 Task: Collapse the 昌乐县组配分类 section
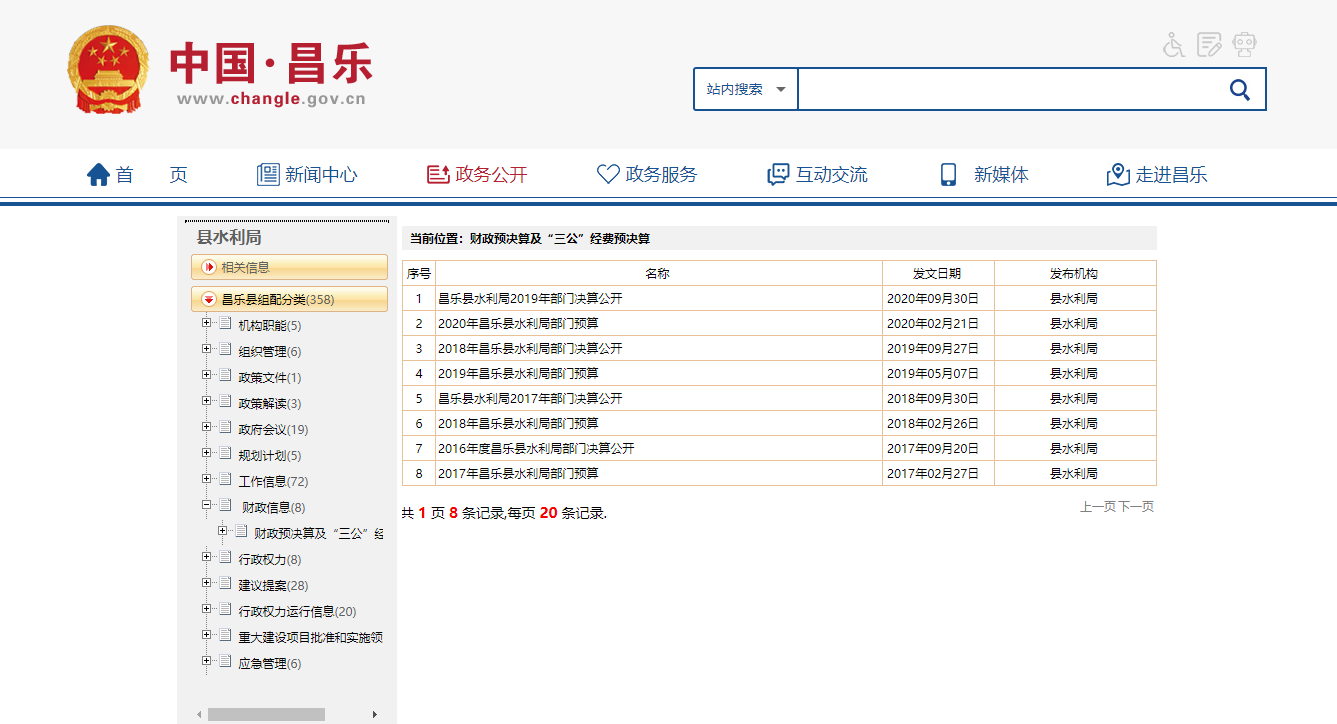pos(209,299)
